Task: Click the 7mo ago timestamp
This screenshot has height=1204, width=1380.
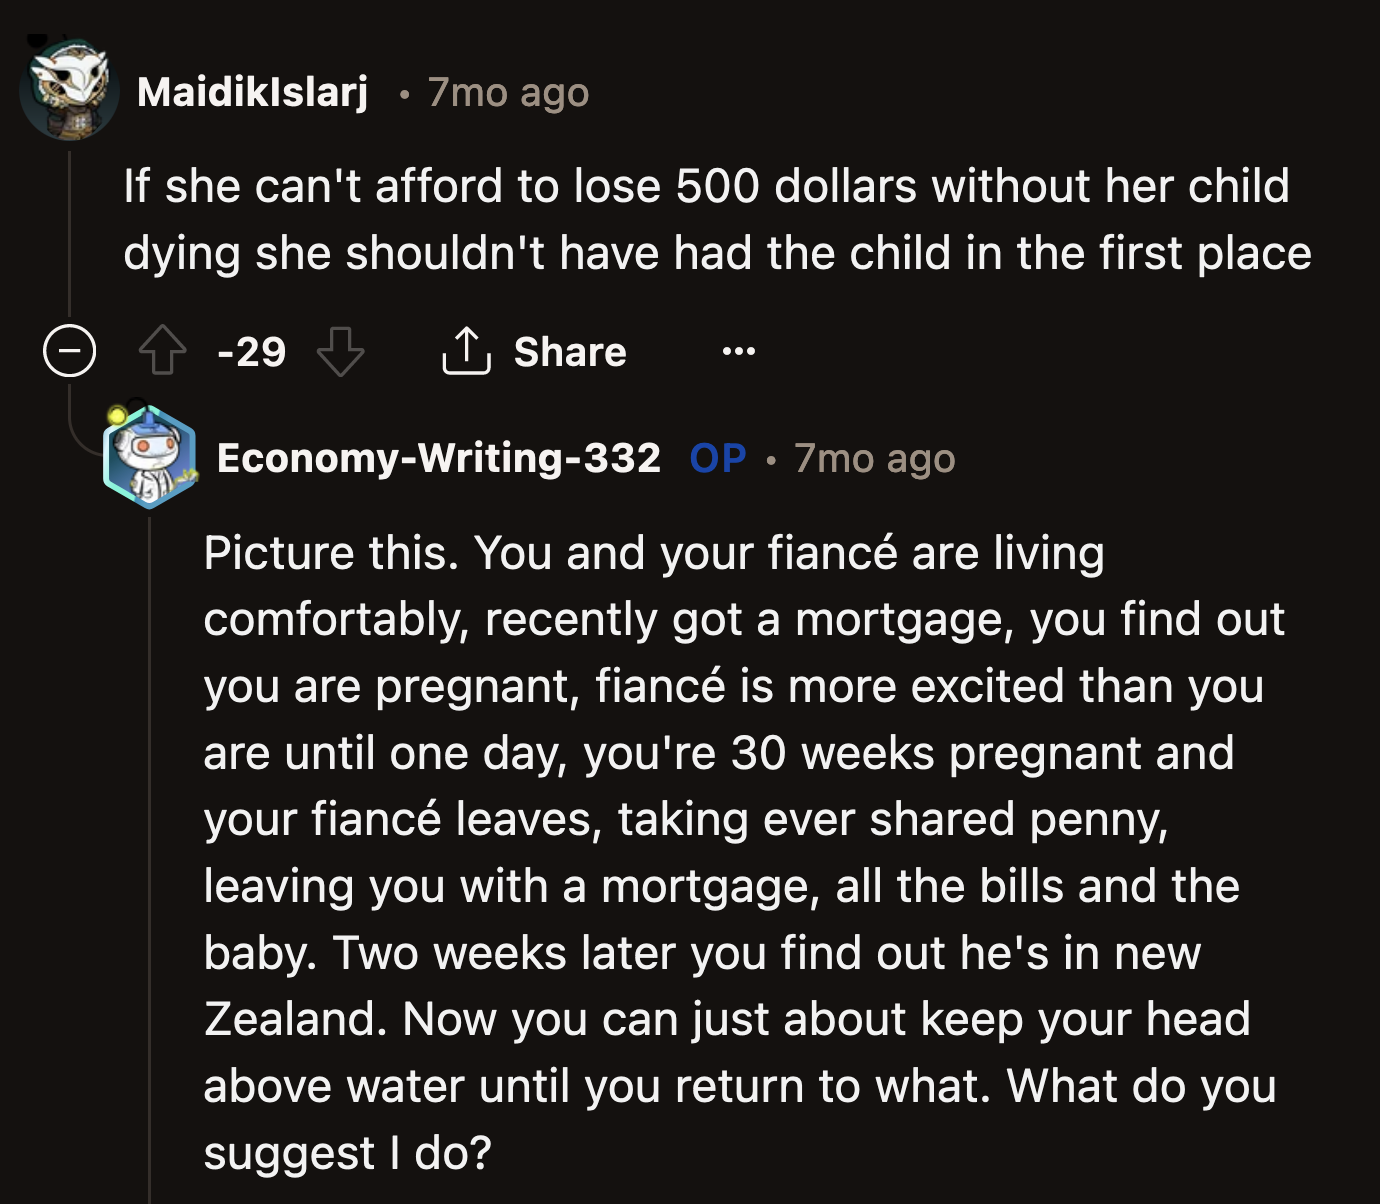Action: coord(507,92)
